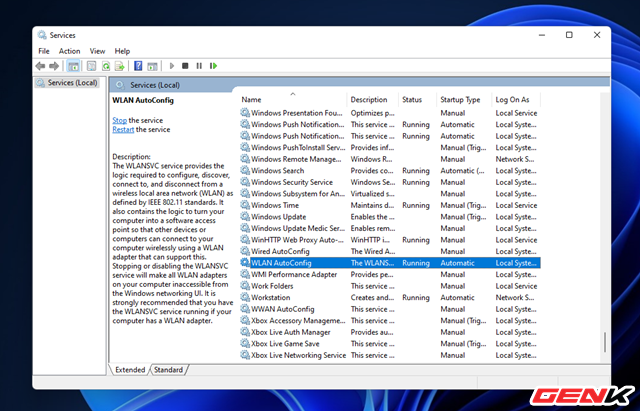Select the Windows Subsystem for Android row

pyautogui.click(x=390, y=193)
